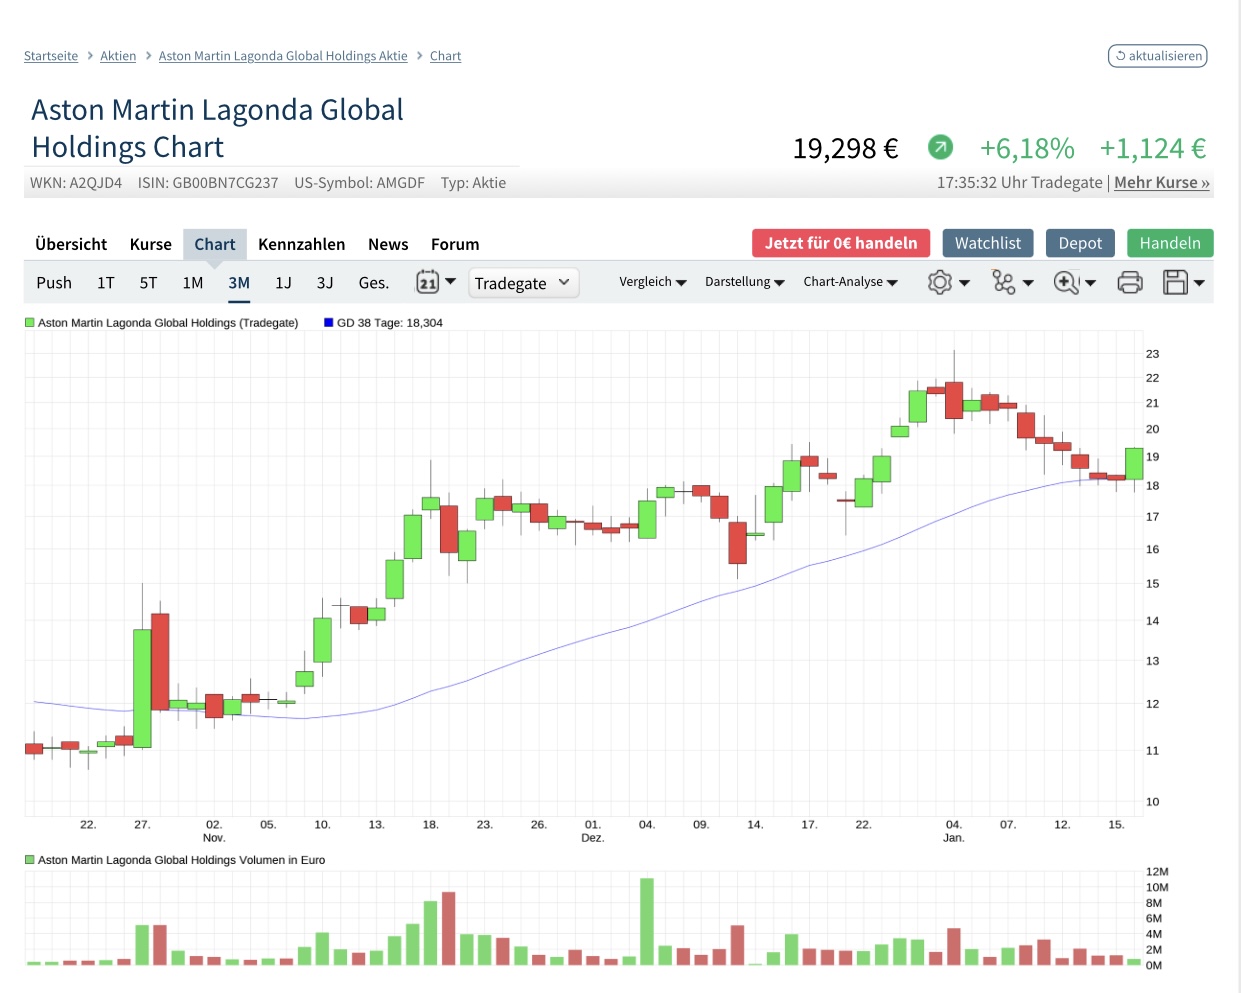Open the Kennzahlen tab

coord(301,244)
